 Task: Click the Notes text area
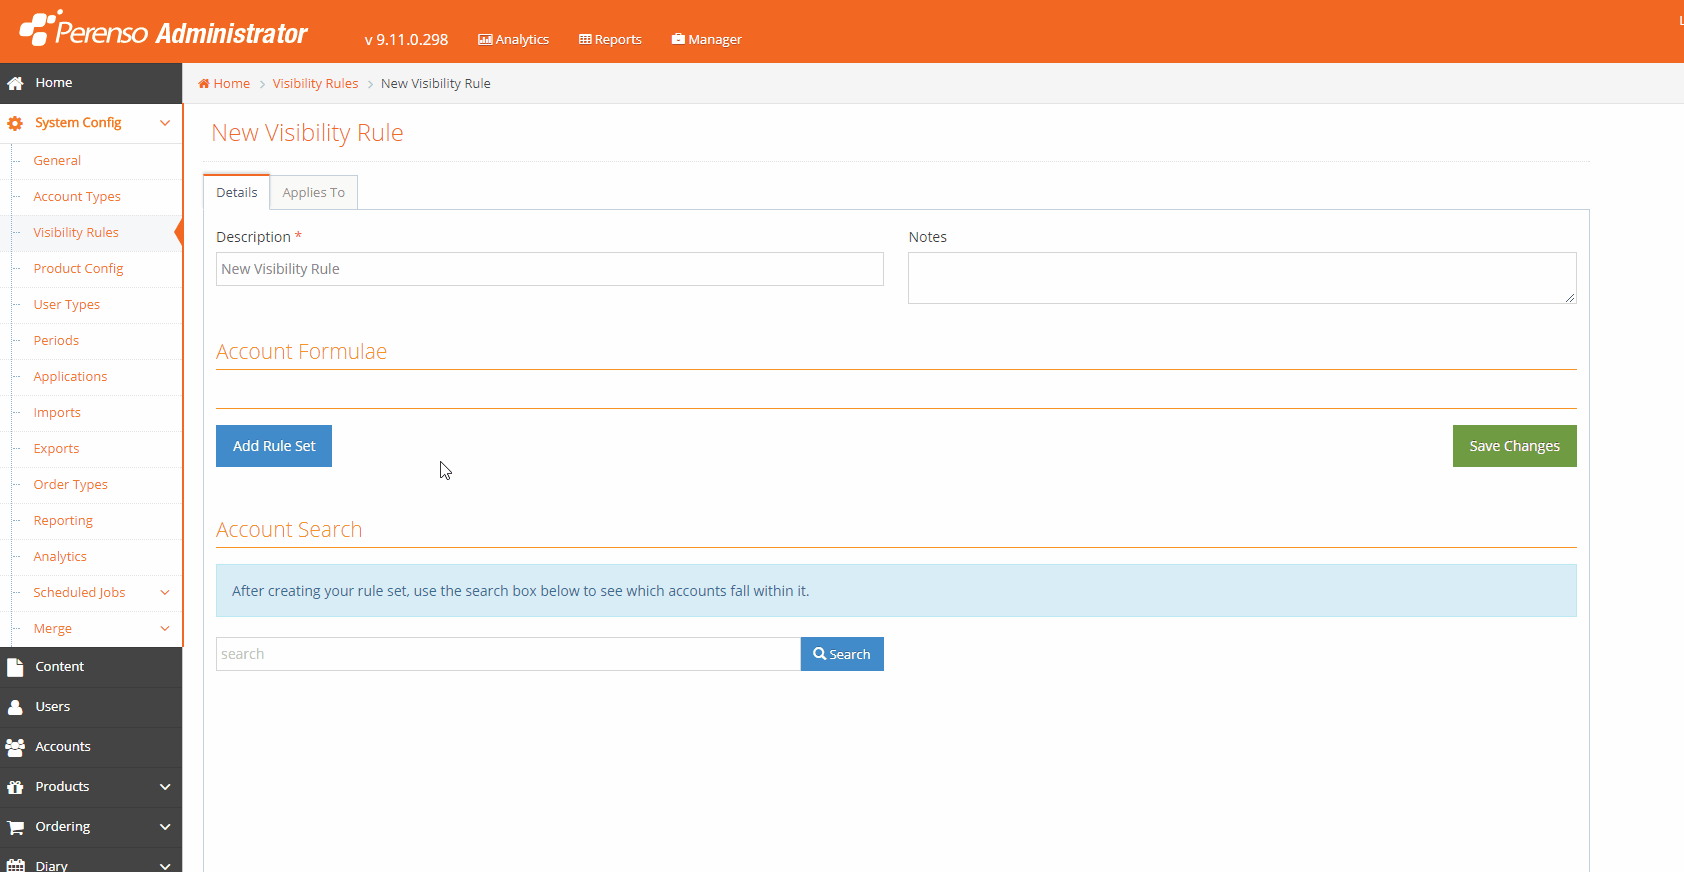(x=1242, y=278)
